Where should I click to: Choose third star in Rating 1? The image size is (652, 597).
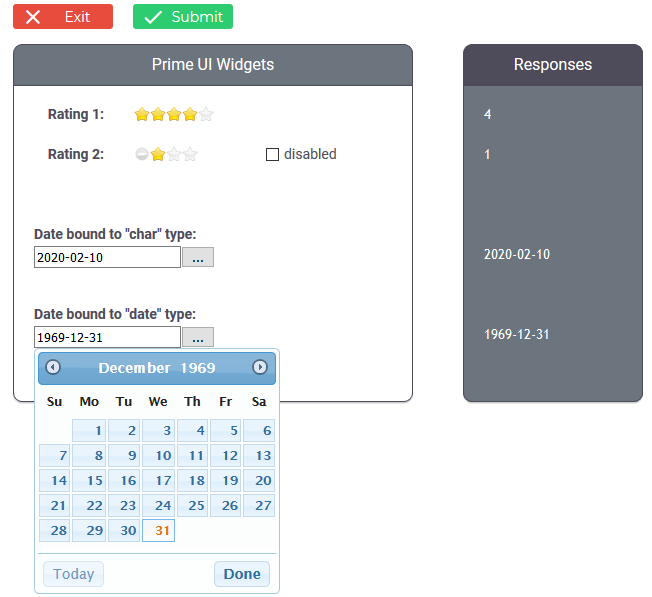click(174, 114)
